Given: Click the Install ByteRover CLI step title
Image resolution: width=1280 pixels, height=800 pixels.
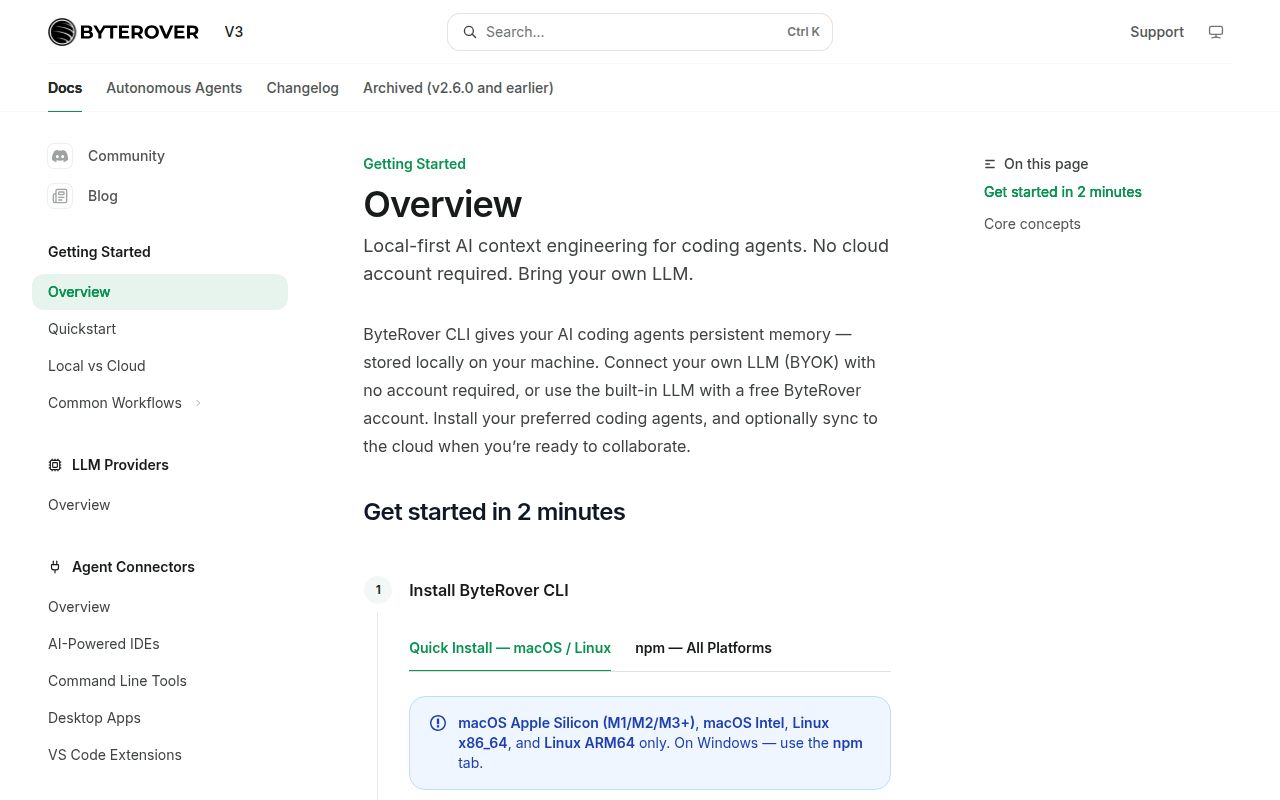Looking at the screenshot, I should click(x=489, y=590).
